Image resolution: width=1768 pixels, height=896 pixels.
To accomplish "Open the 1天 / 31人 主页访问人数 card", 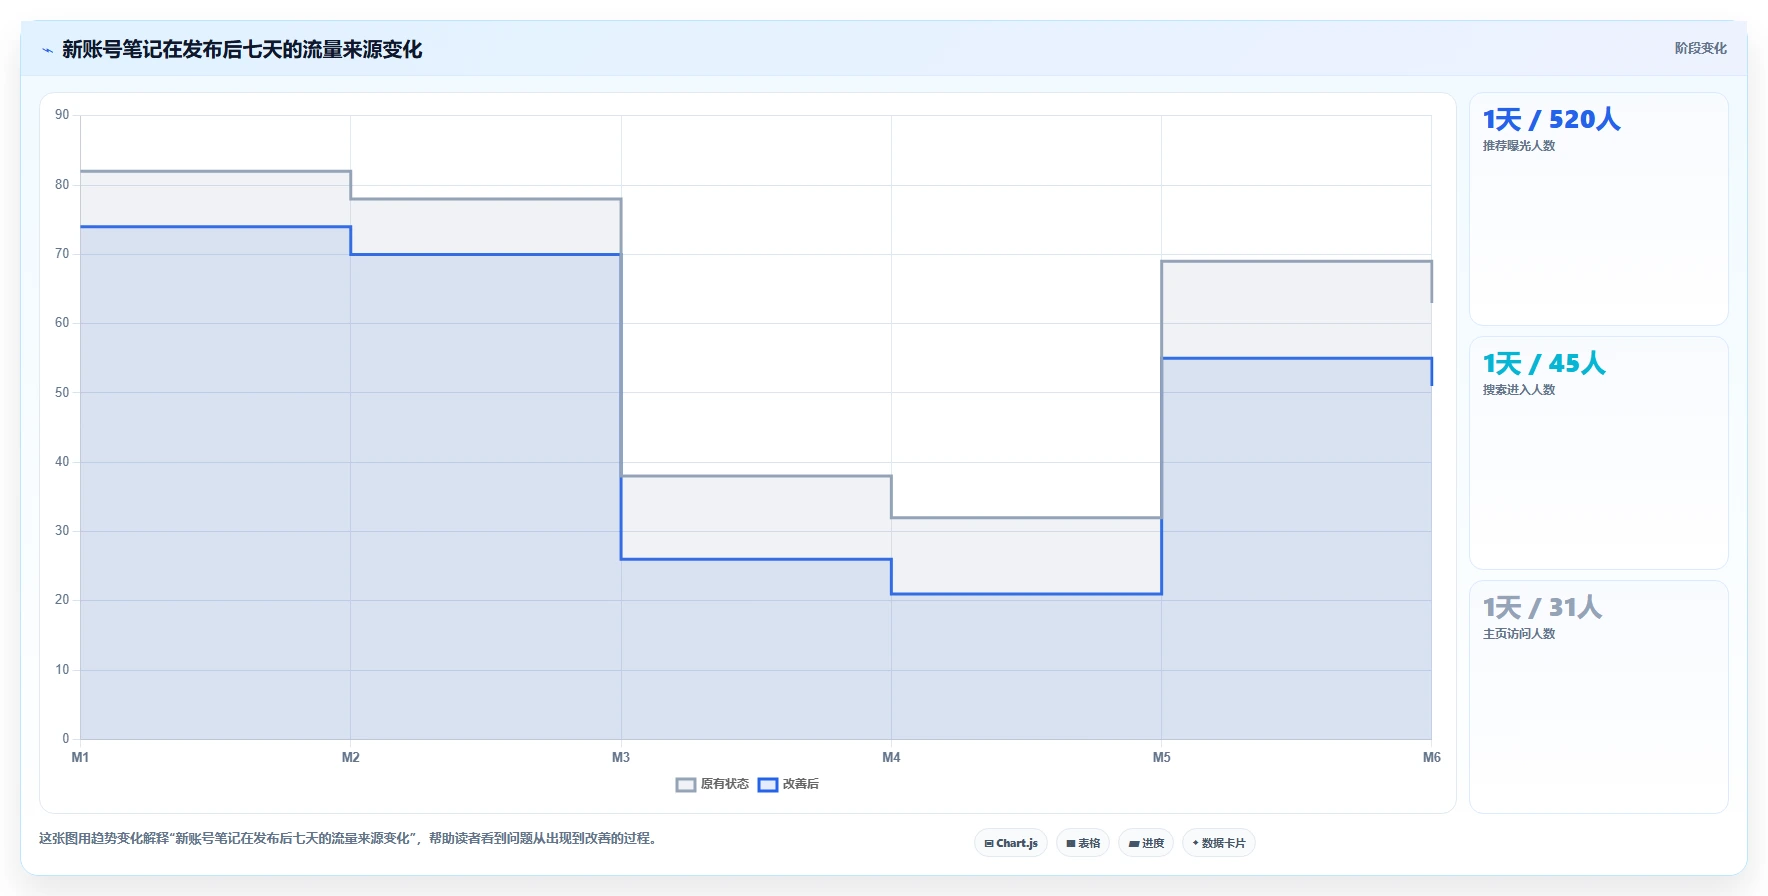I will pyautogui.click(x=1599, y=697).
